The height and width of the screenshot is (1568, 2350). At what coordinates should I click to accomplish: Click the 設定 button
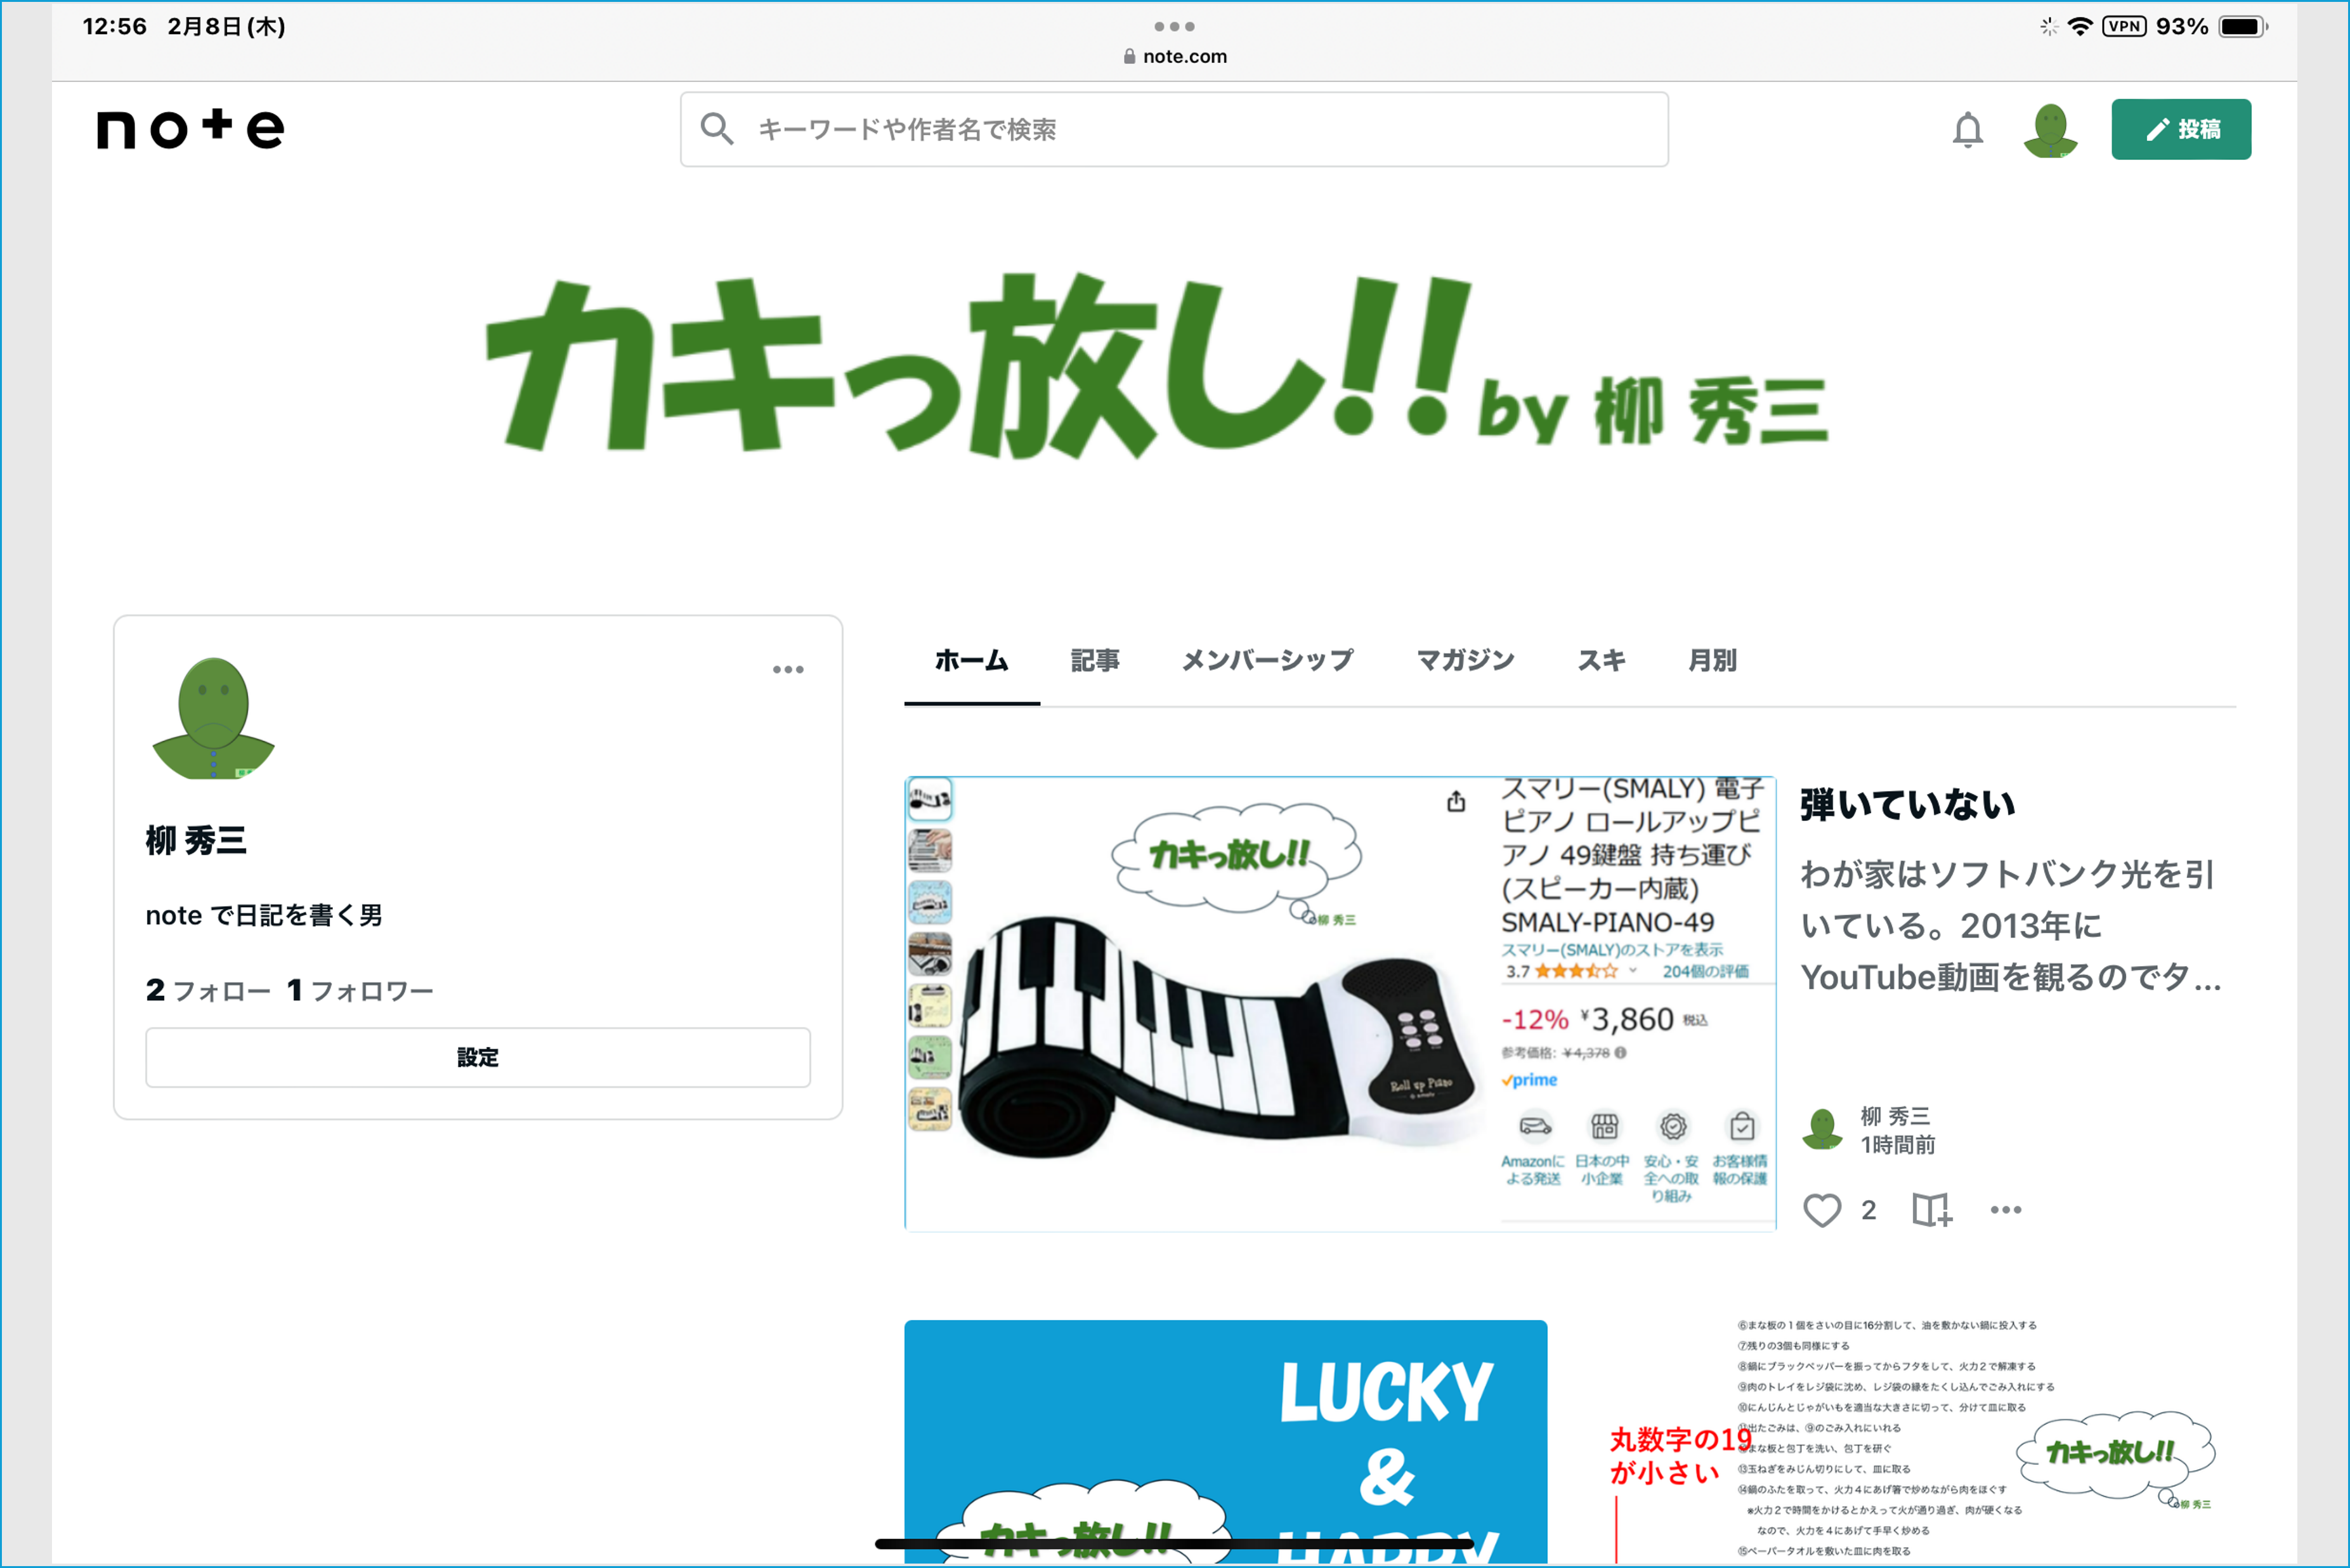coord(478,1057)
